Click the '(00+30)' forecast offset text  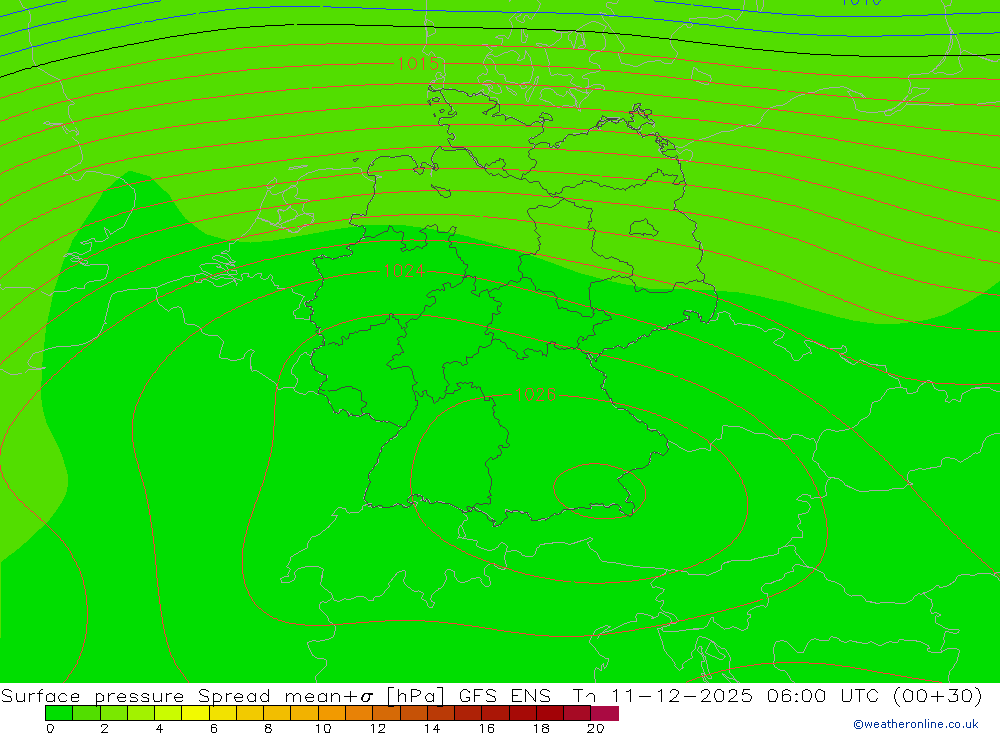coord(938,695)
